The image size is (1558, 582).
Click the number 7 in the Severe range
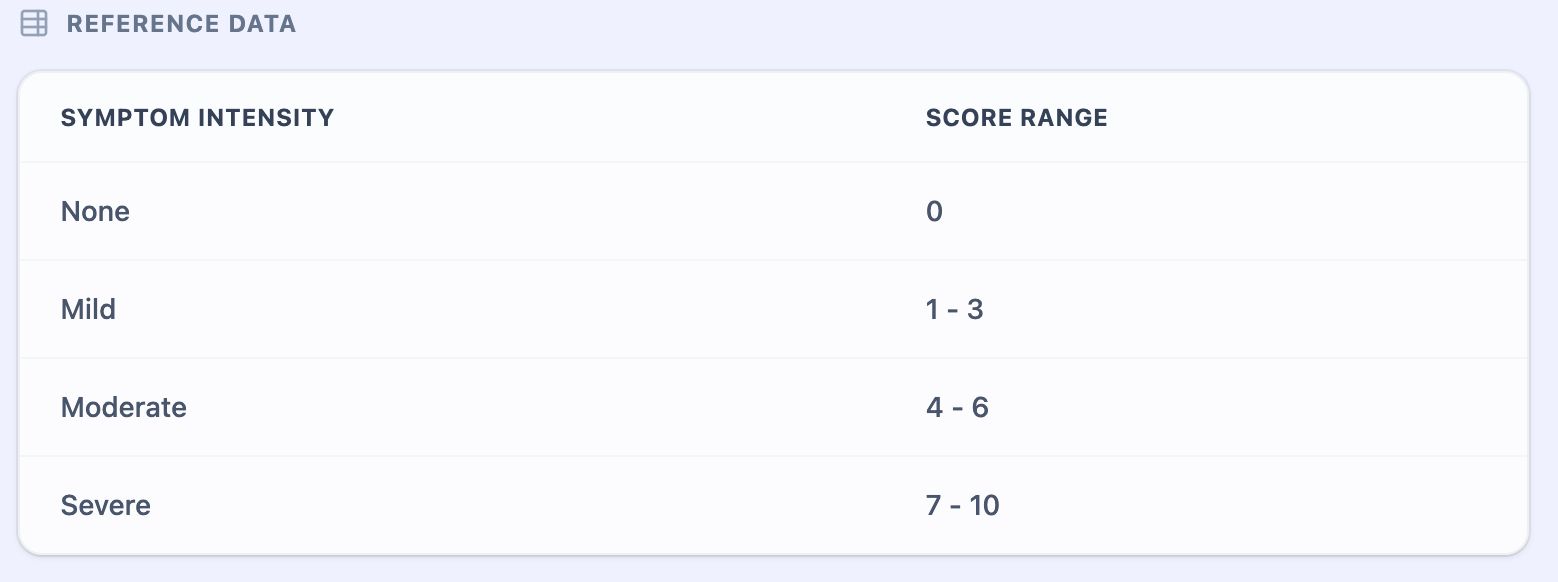(x=934, y=506)
